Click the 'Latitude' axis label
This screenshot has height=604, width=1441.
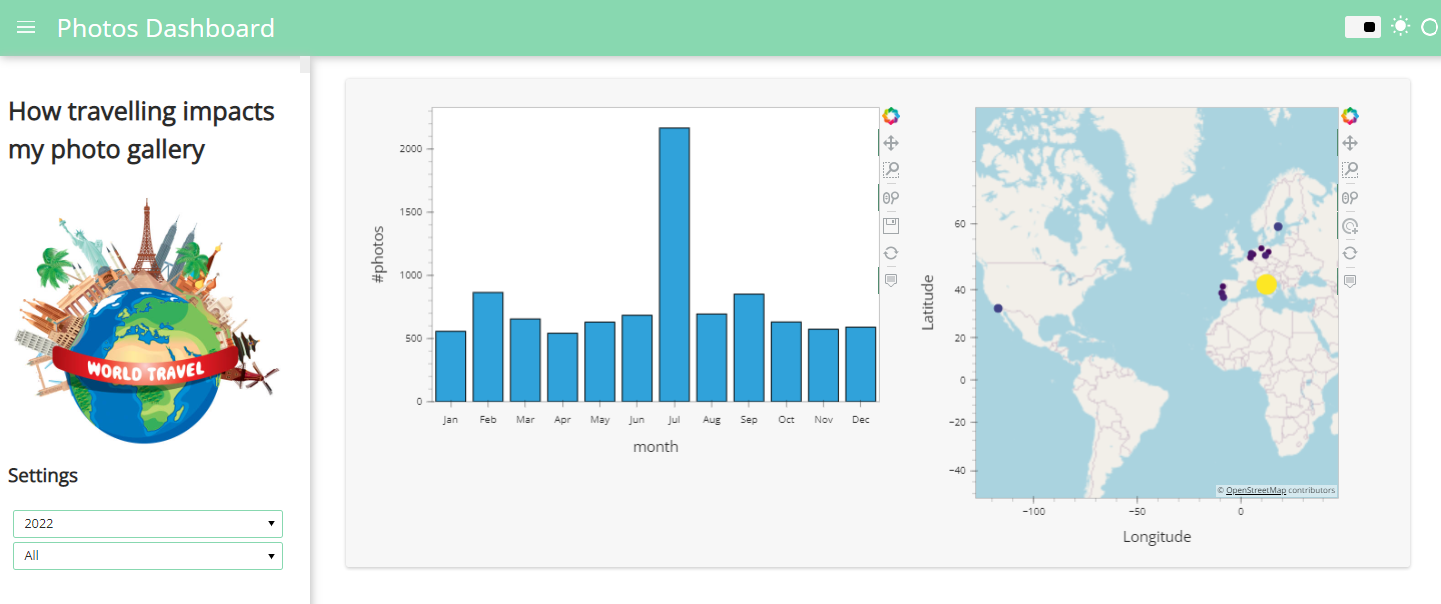928,302
